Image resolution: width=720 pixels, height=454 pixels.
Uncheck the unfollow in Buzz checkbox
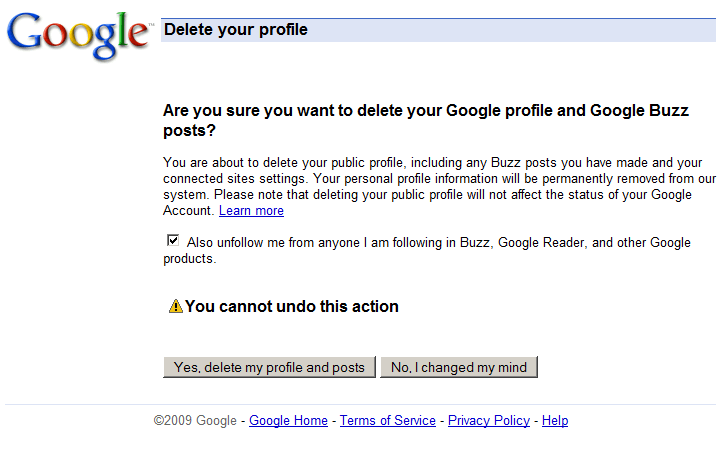(x=174, y=241)
